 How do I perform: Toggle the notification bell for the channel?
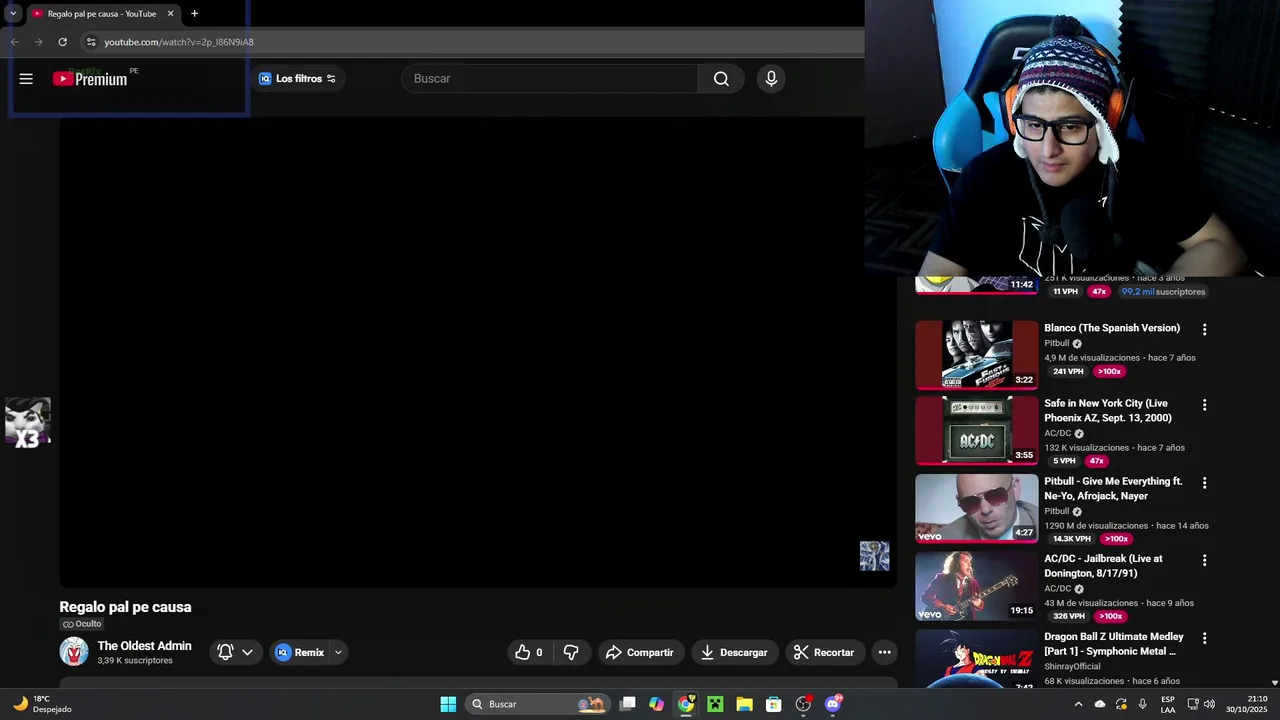225,652
